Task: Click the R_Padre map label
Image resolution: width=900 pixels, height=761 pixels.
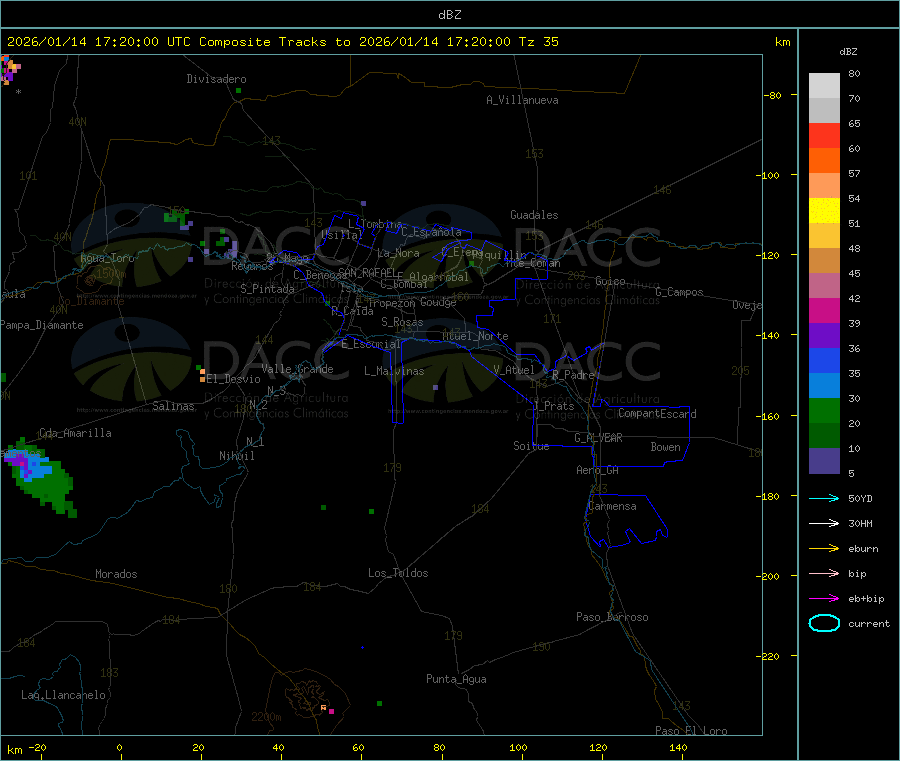Action: [x=573, y=375]
